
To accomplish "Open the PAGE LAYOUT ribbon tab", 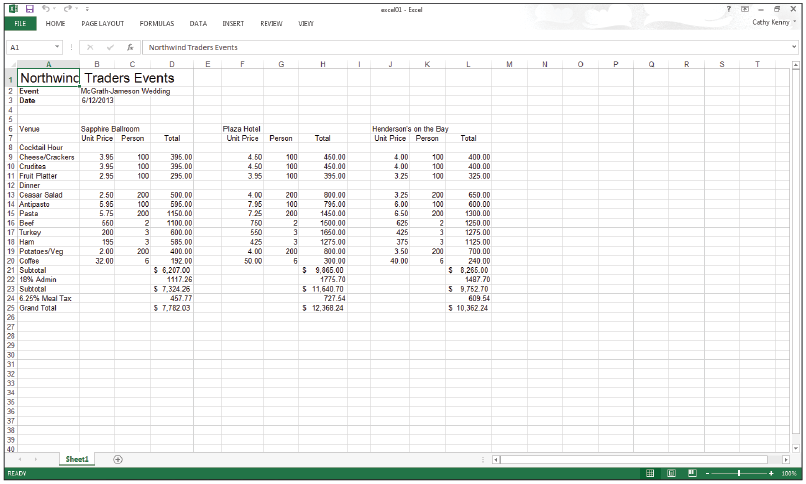I will pos(103,22).
